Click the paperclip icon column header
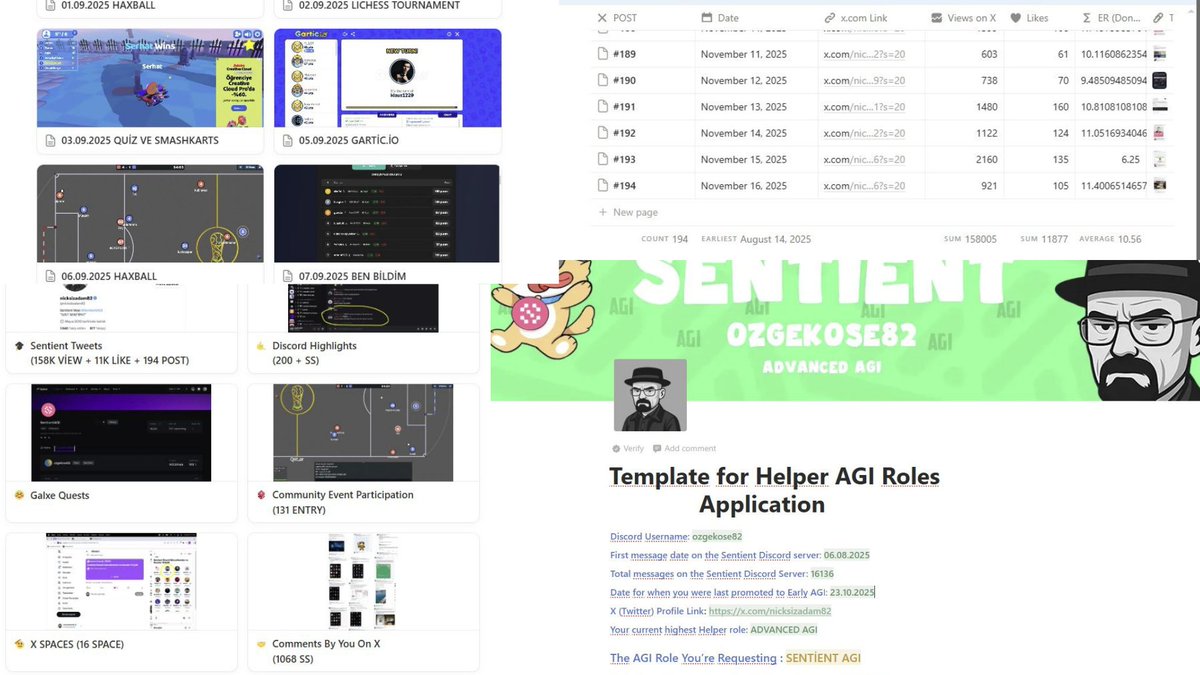This screenshot has height=675, width=1200. coord(1158,17)
